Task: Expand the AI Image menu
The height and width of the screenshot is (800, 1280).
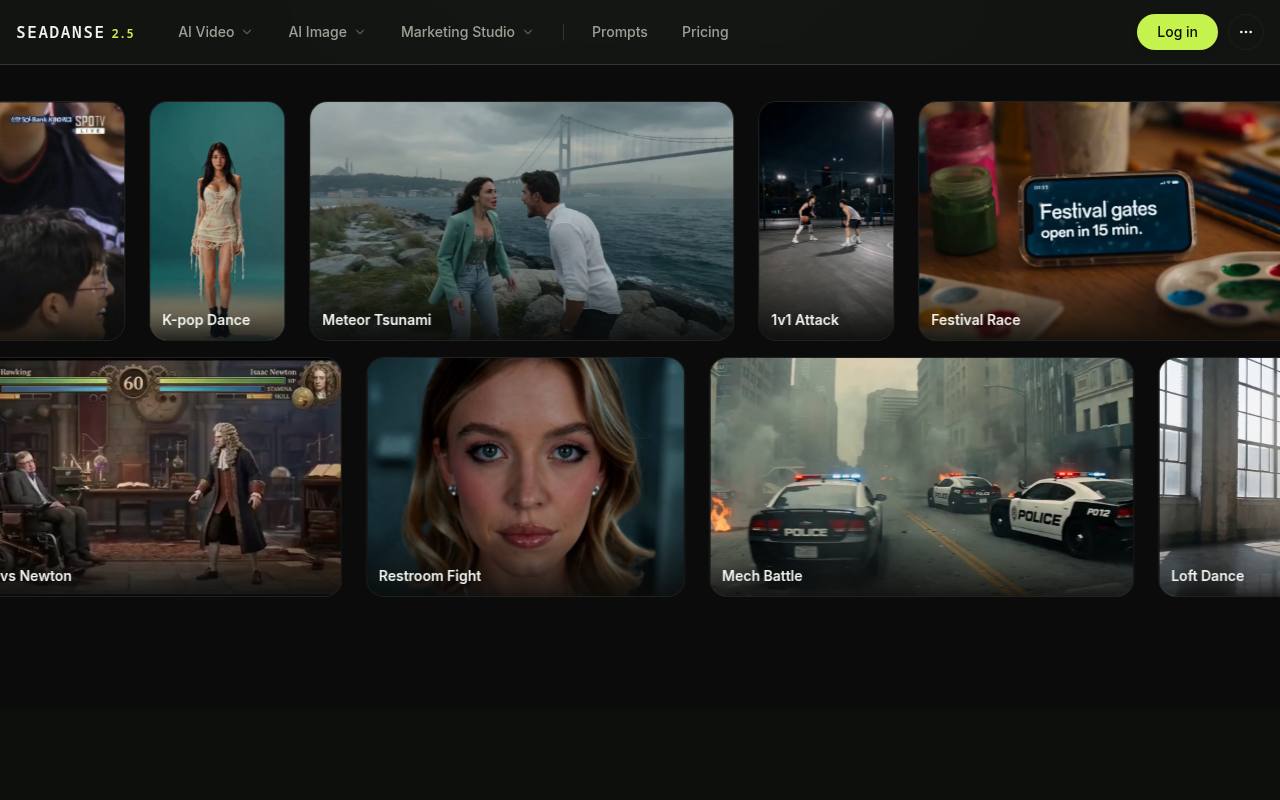Action: [x=327, y=32]
